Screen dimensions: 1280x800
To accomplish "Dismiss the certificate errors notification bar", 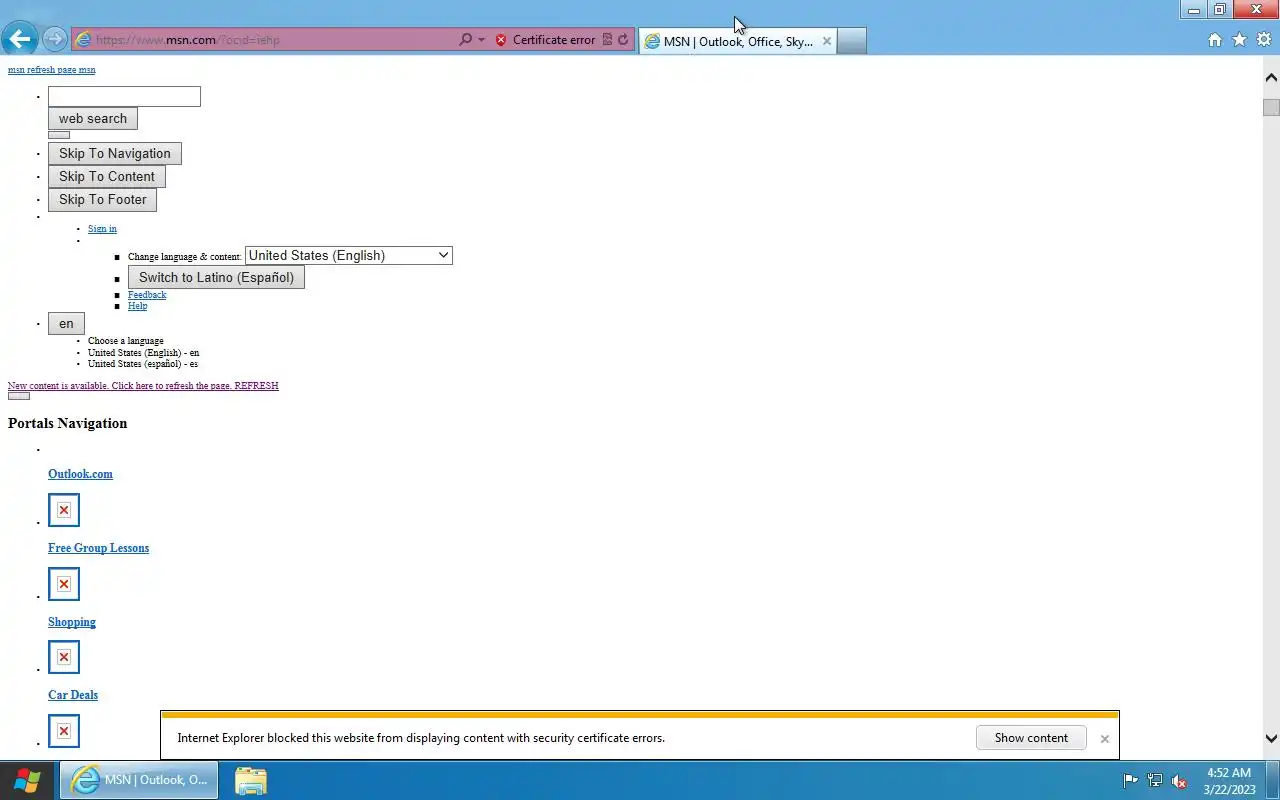I will 1104,739.
